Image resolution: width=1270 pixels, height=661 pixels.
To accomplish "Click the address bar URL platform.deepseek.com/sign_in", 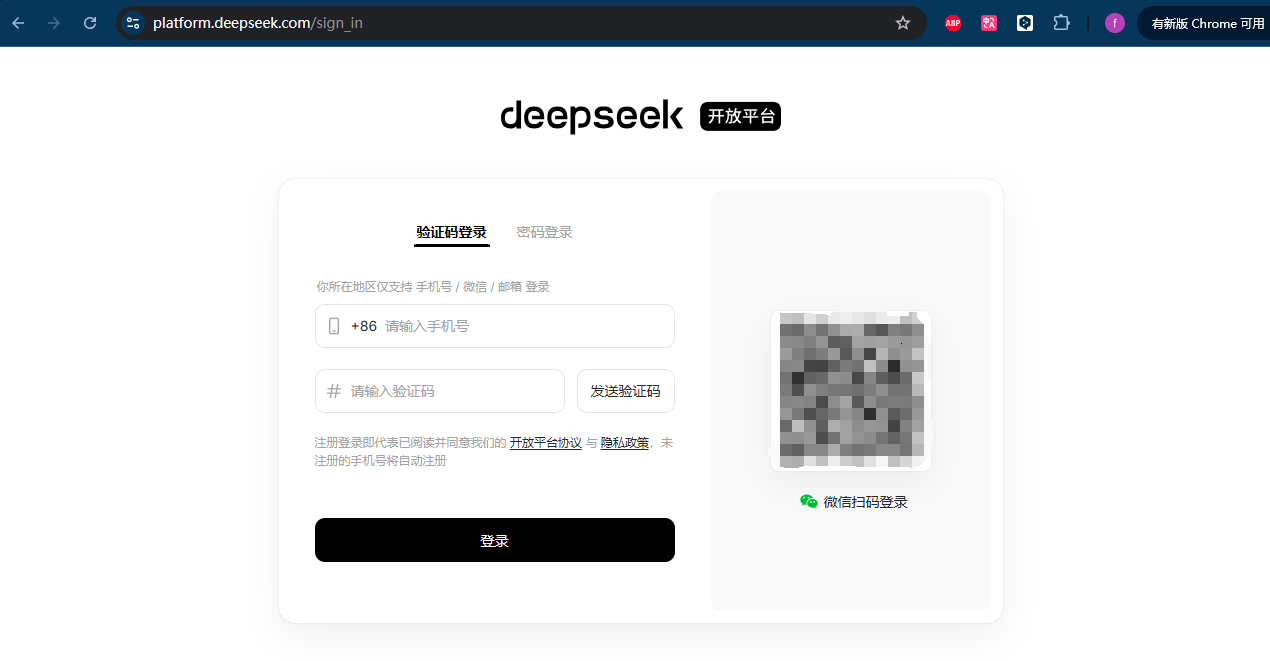I will point(258,23).
